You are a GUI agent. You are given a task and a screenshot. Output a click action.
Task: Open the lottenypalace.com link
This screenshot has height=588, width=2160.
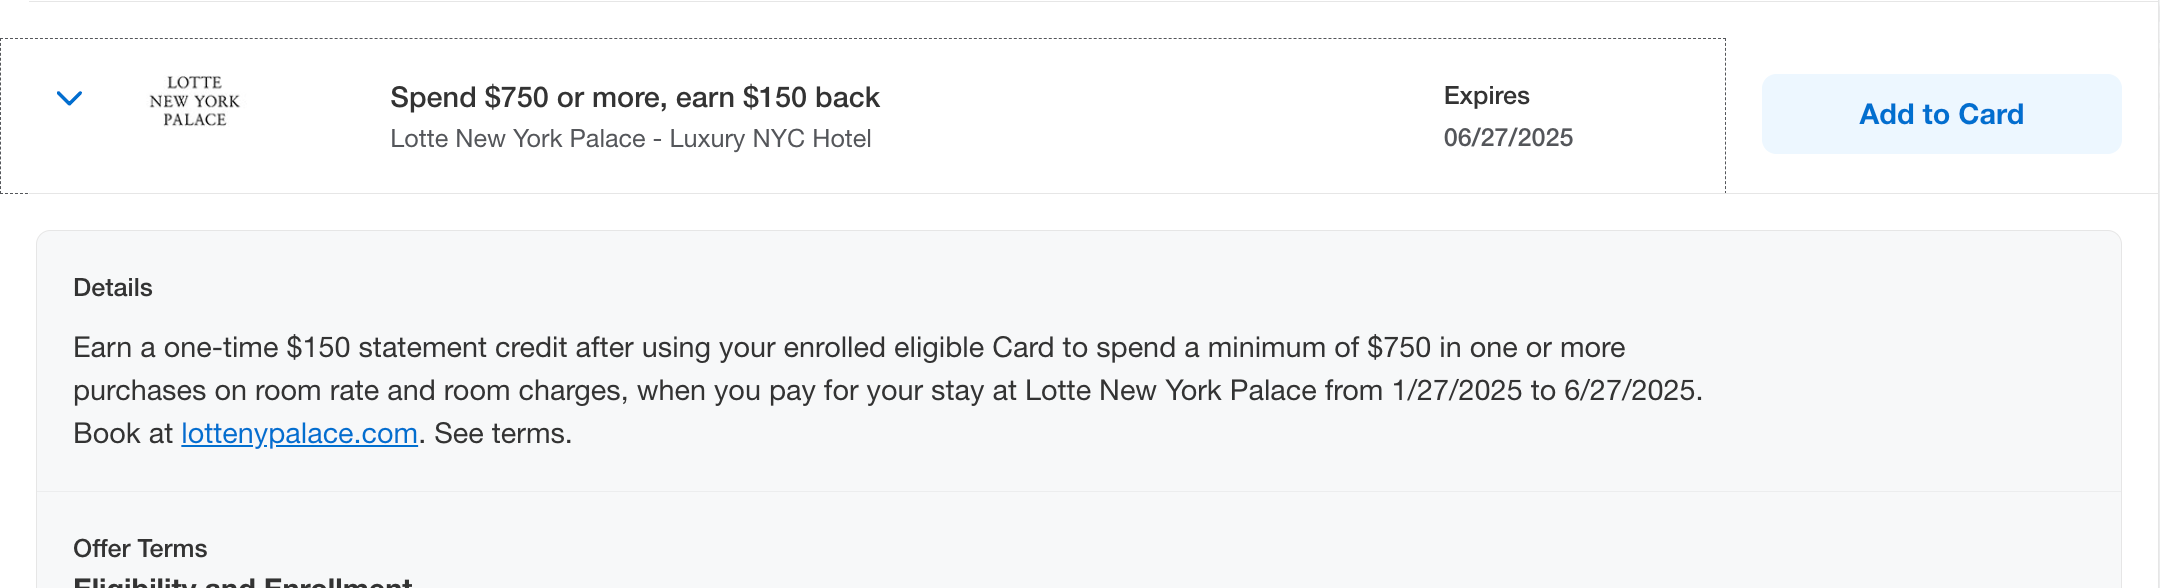[298, 433]
